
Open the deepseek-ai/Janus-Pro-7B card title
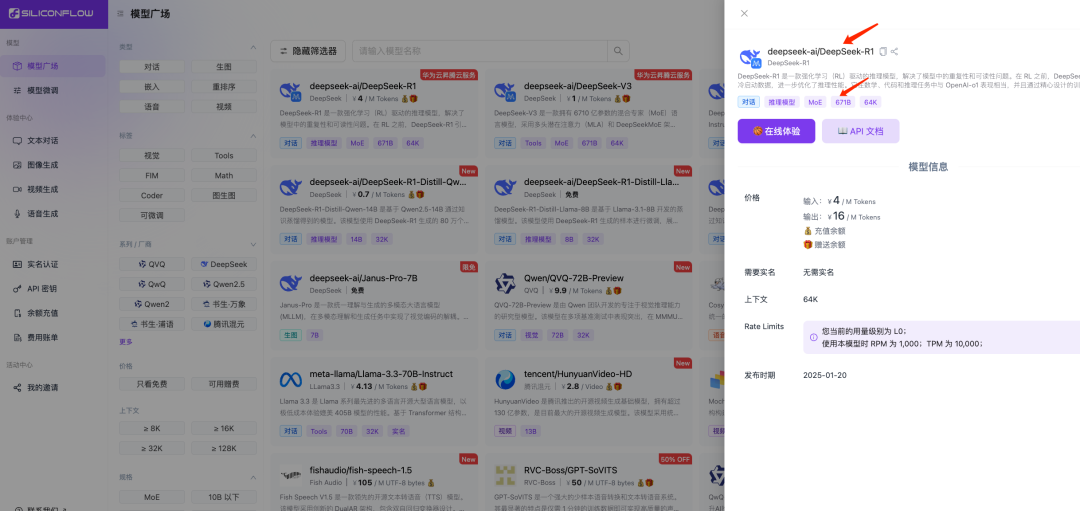click(x=364, y=278)
